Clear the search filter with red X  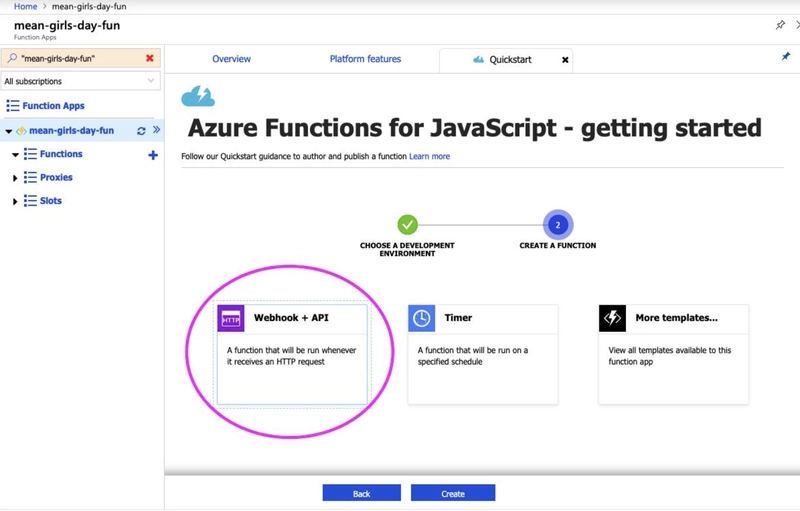(149, 58)
